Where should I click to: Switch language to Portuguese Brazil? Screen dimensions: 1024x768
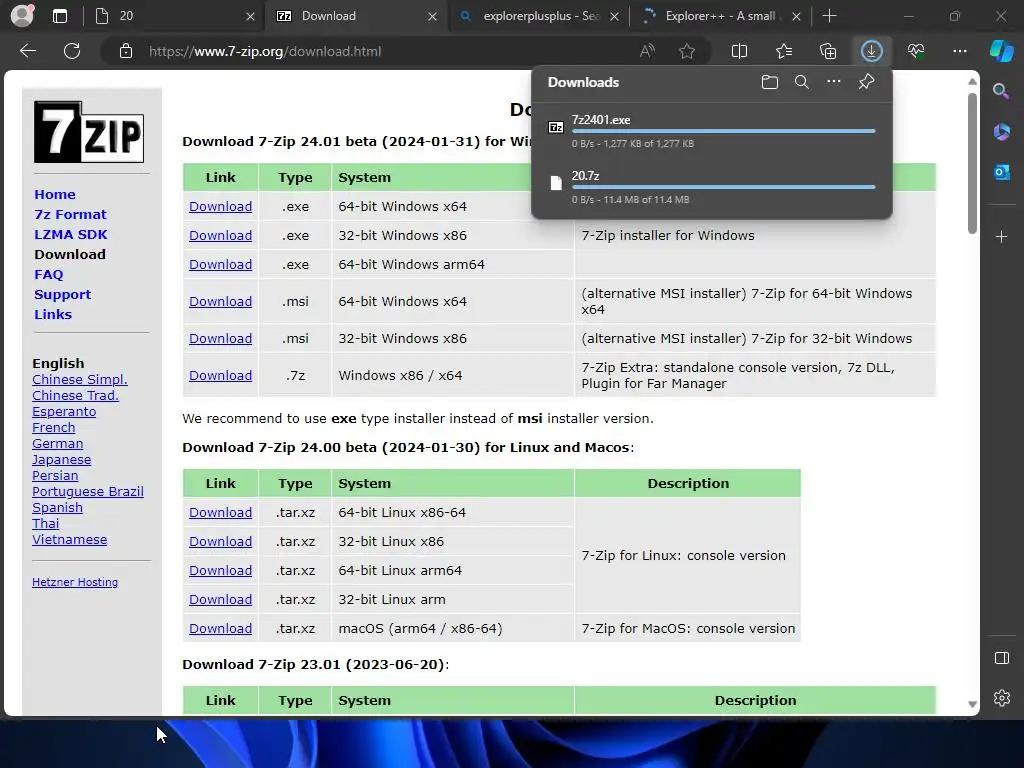coord(88,492)
